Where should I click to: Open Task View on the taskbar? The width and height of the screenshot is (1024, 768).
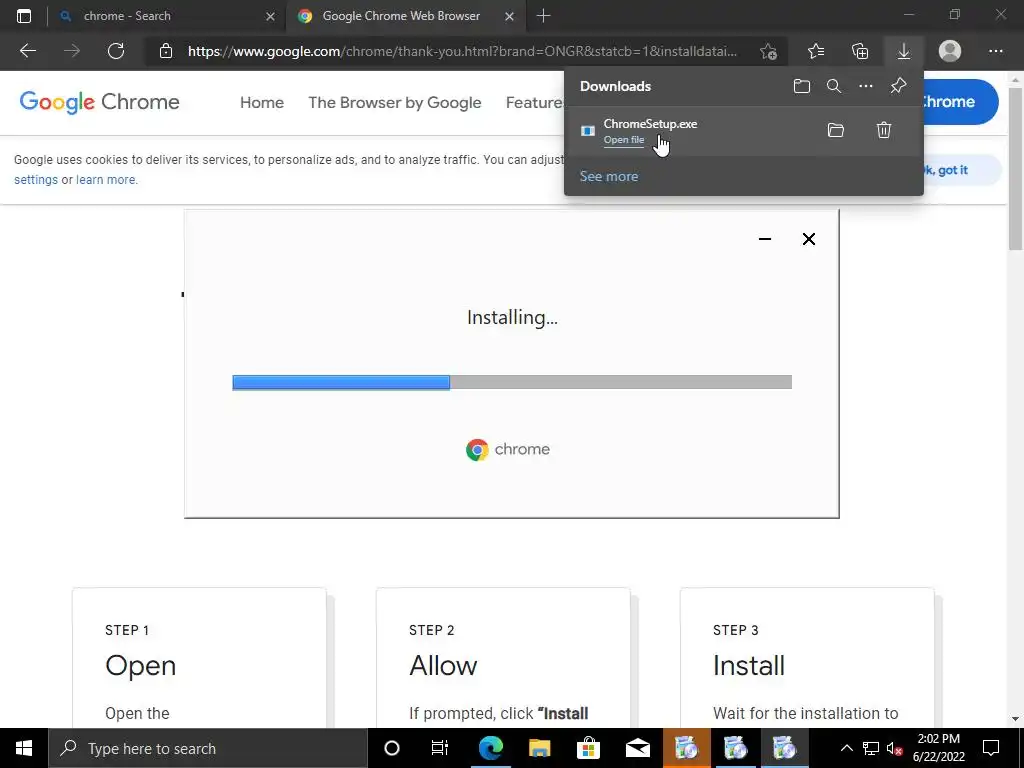click(440, 748)
